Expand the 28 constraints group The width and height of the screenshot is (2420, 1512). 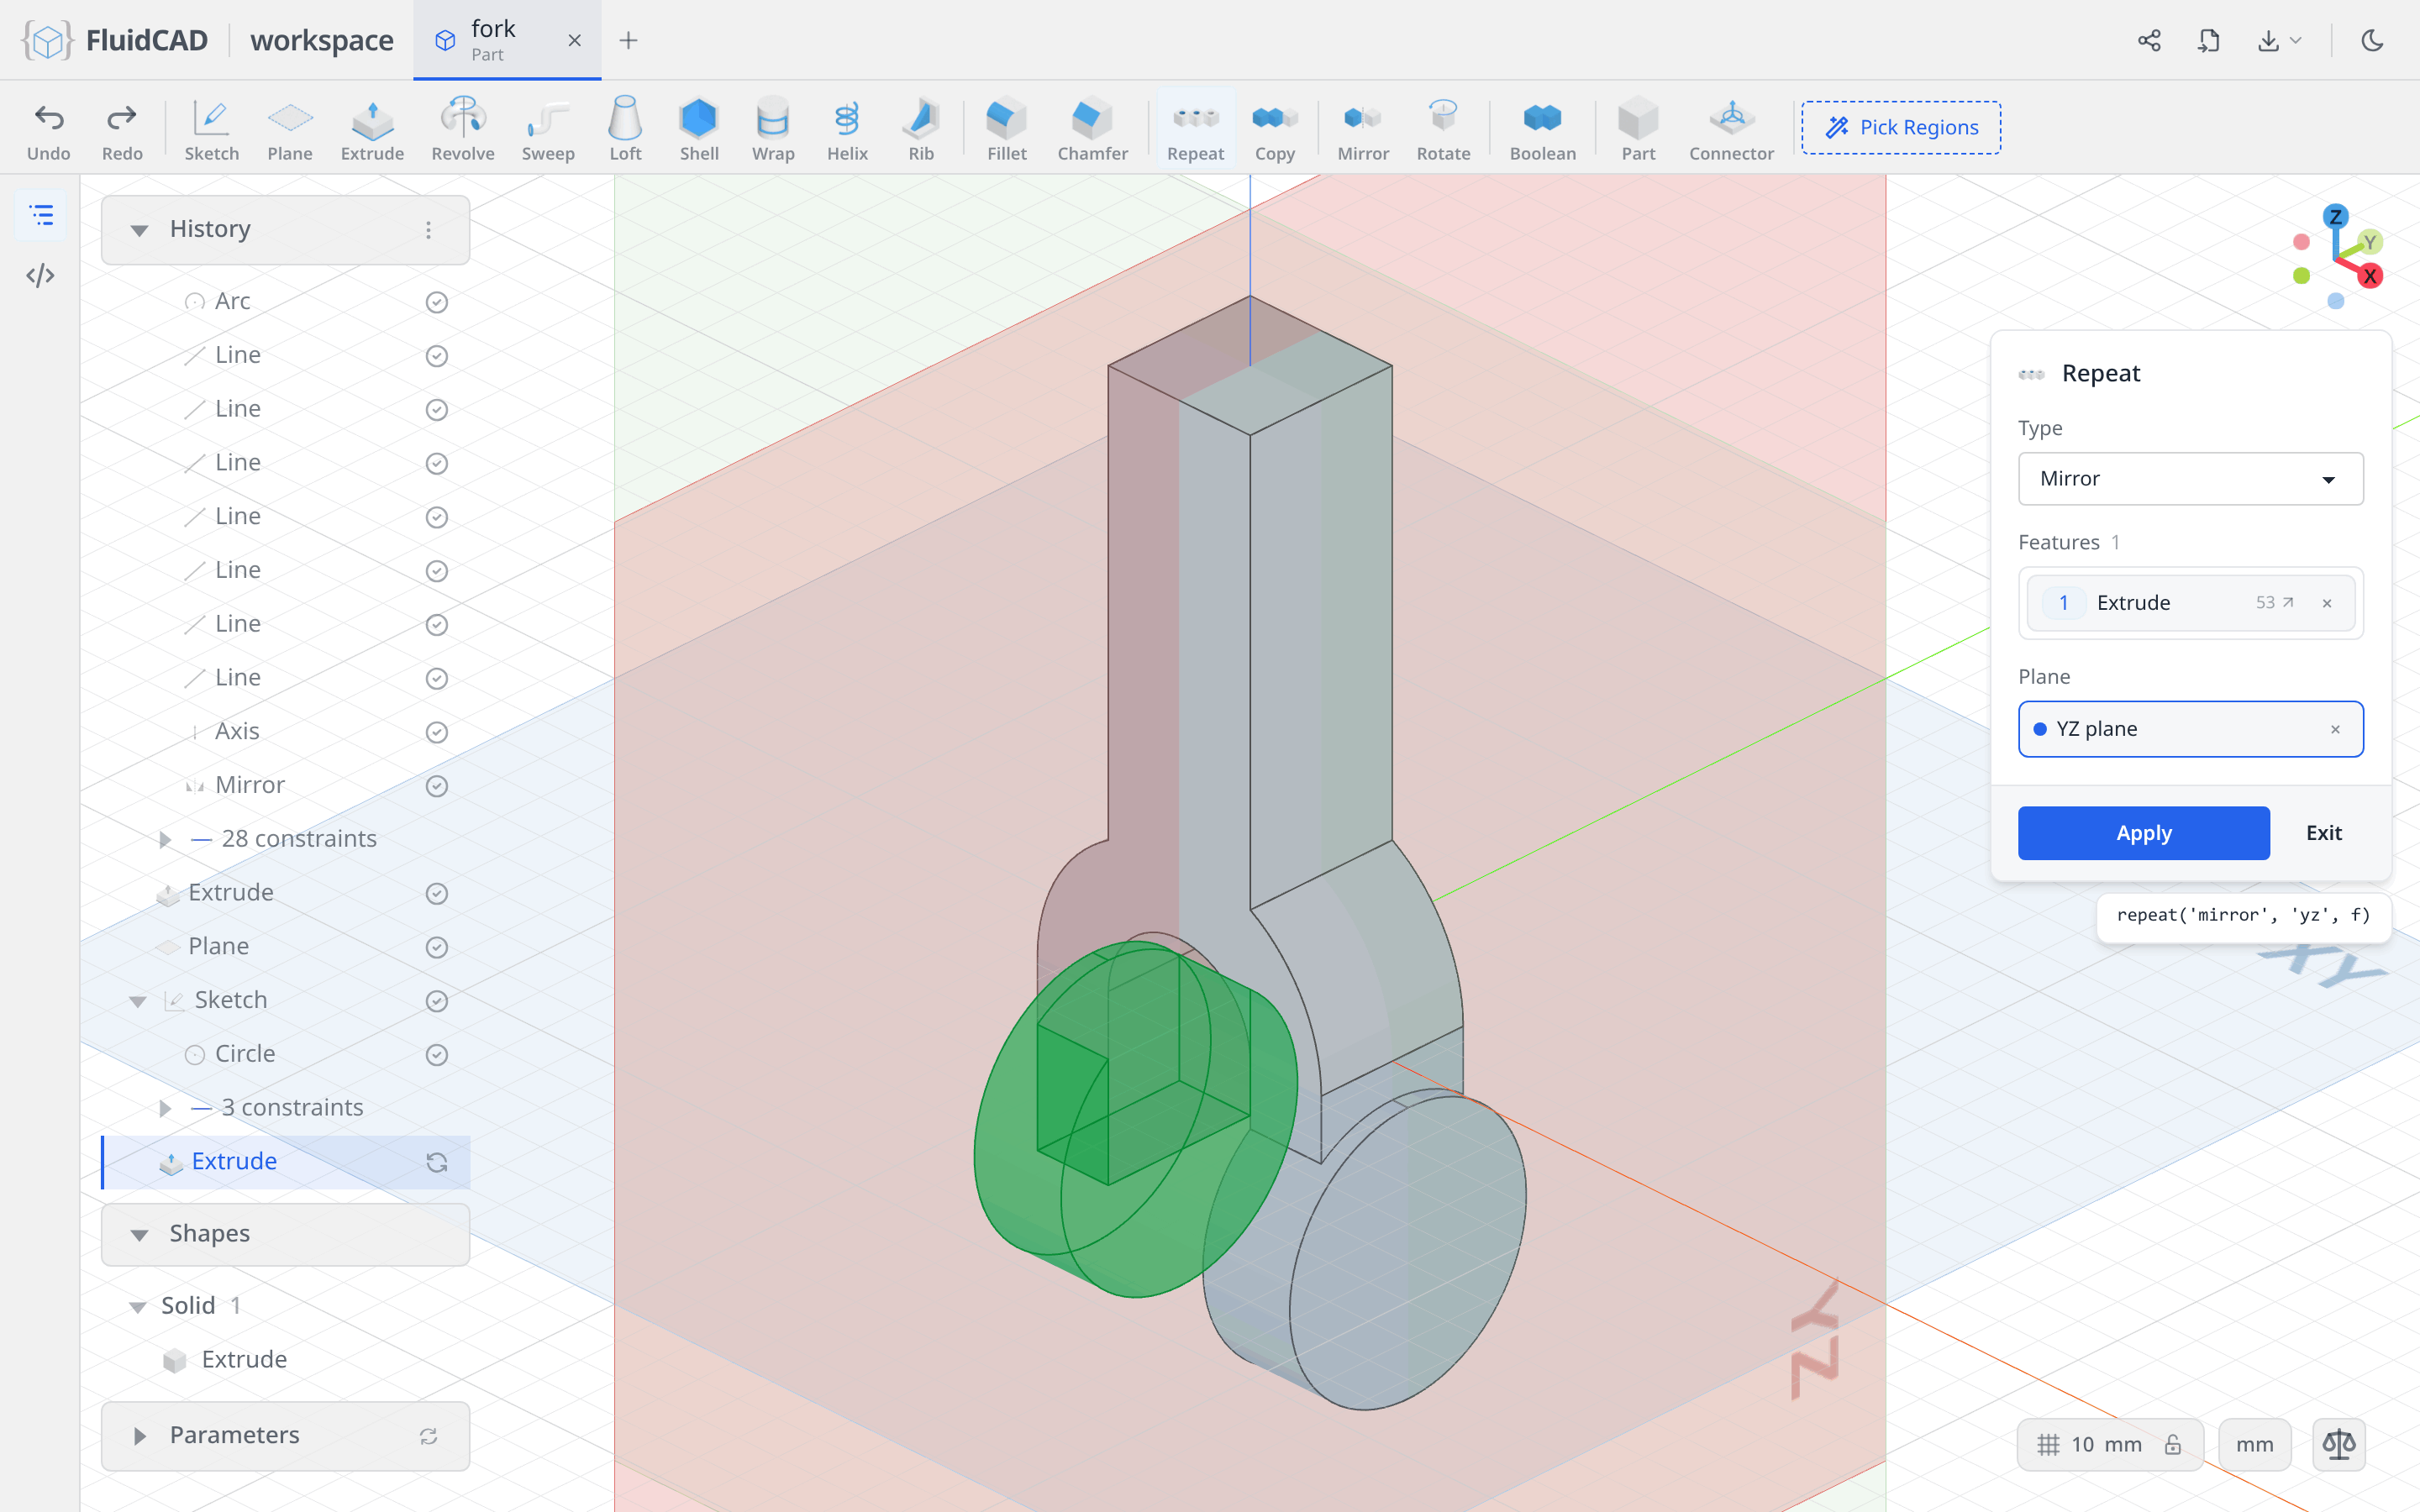point(165,839)
